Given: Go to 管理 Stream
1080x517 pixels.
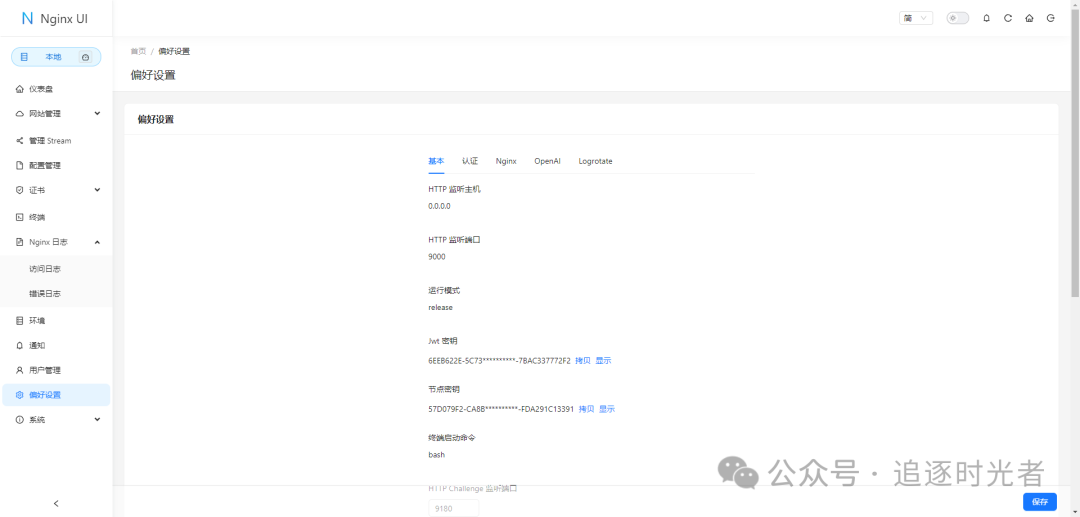Looking at the screenshot, I should pos(56,140).
